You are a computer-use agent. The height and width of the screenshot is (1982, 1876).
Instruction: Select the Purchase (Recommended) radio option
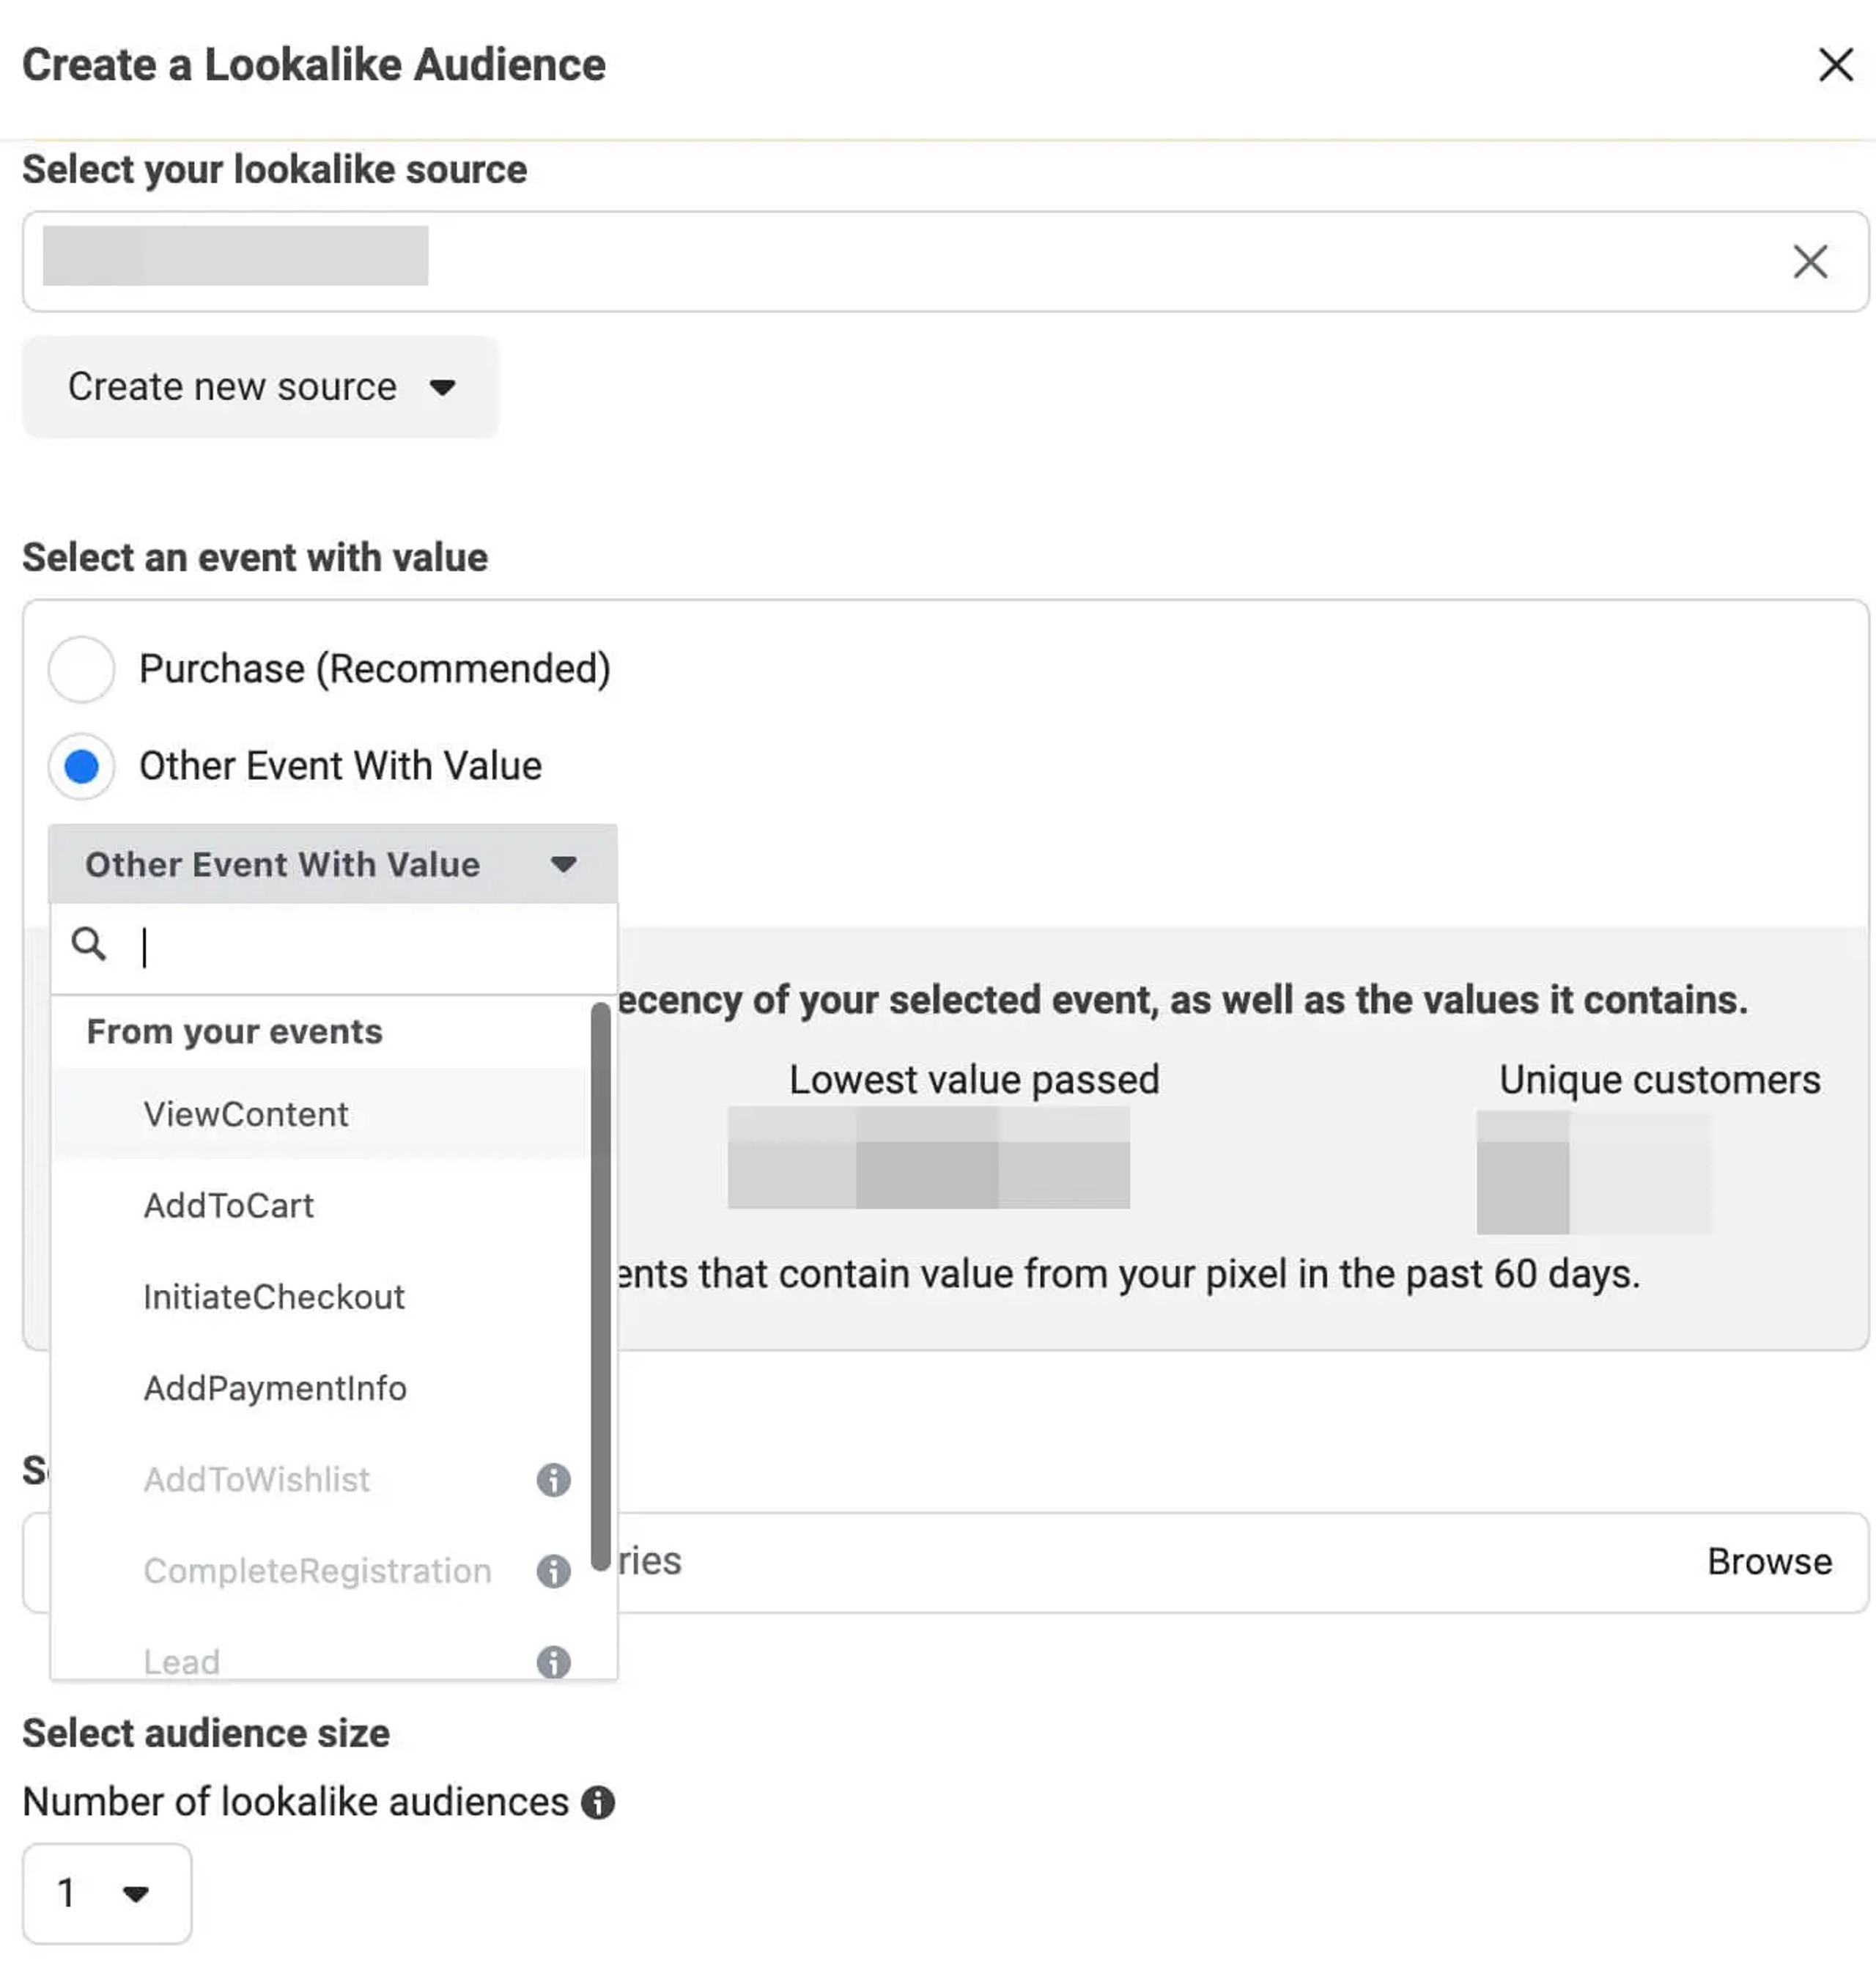81,668
